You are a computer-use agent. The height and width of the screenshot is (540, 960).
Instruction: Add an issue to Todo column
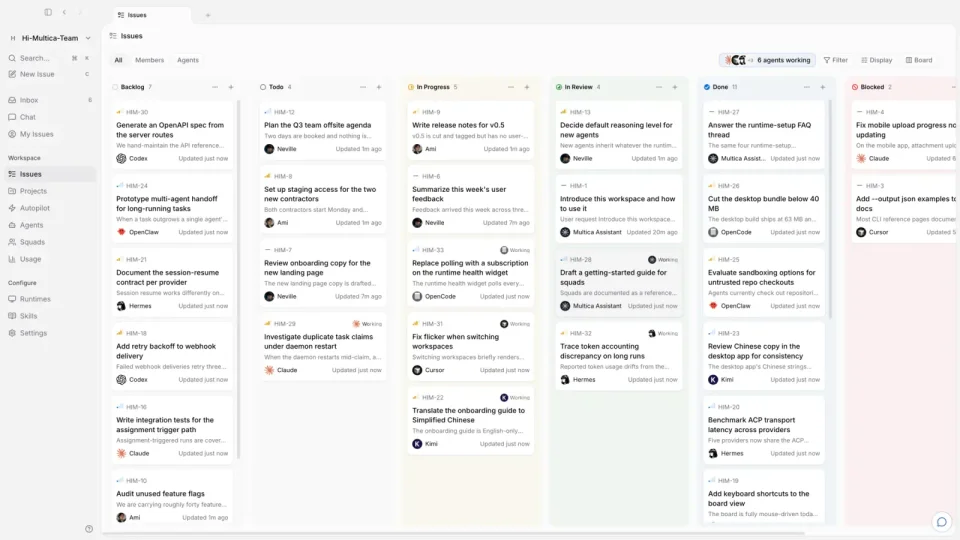coord(379,87)
